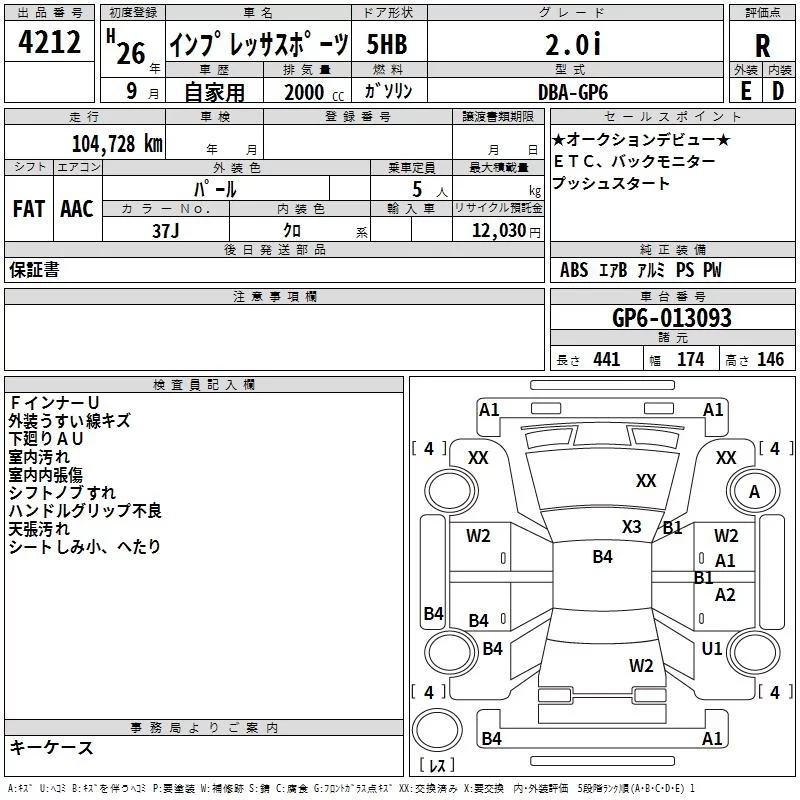Click inspector note シフトノブすれ
800x800 pixels.
click(62, 493)
